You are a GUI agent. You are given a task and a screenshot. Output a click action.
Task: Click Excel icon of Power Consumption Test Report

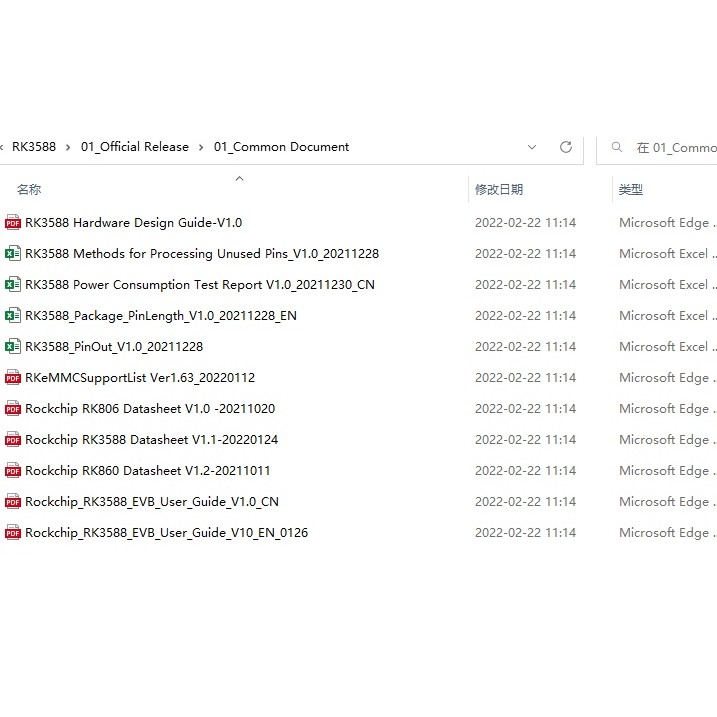tap(13, 285)
